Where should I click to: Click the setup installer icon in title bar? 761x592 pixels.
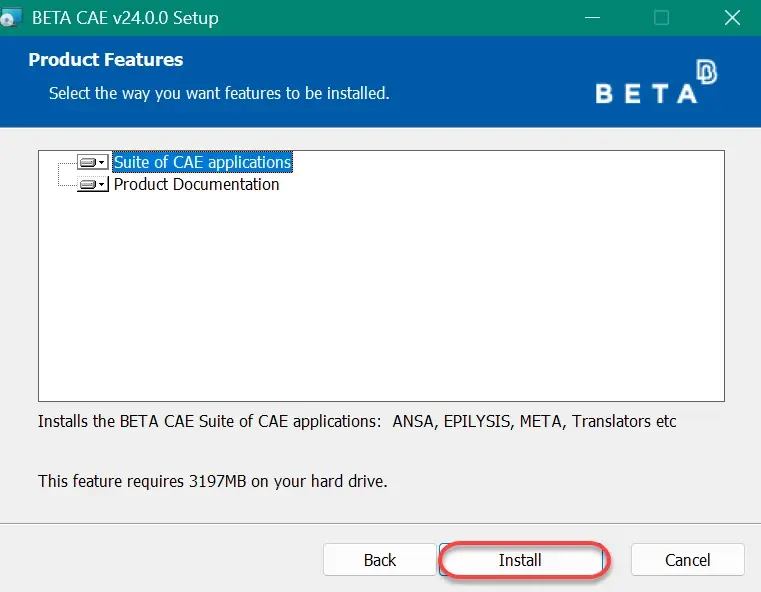click(10, 18)
